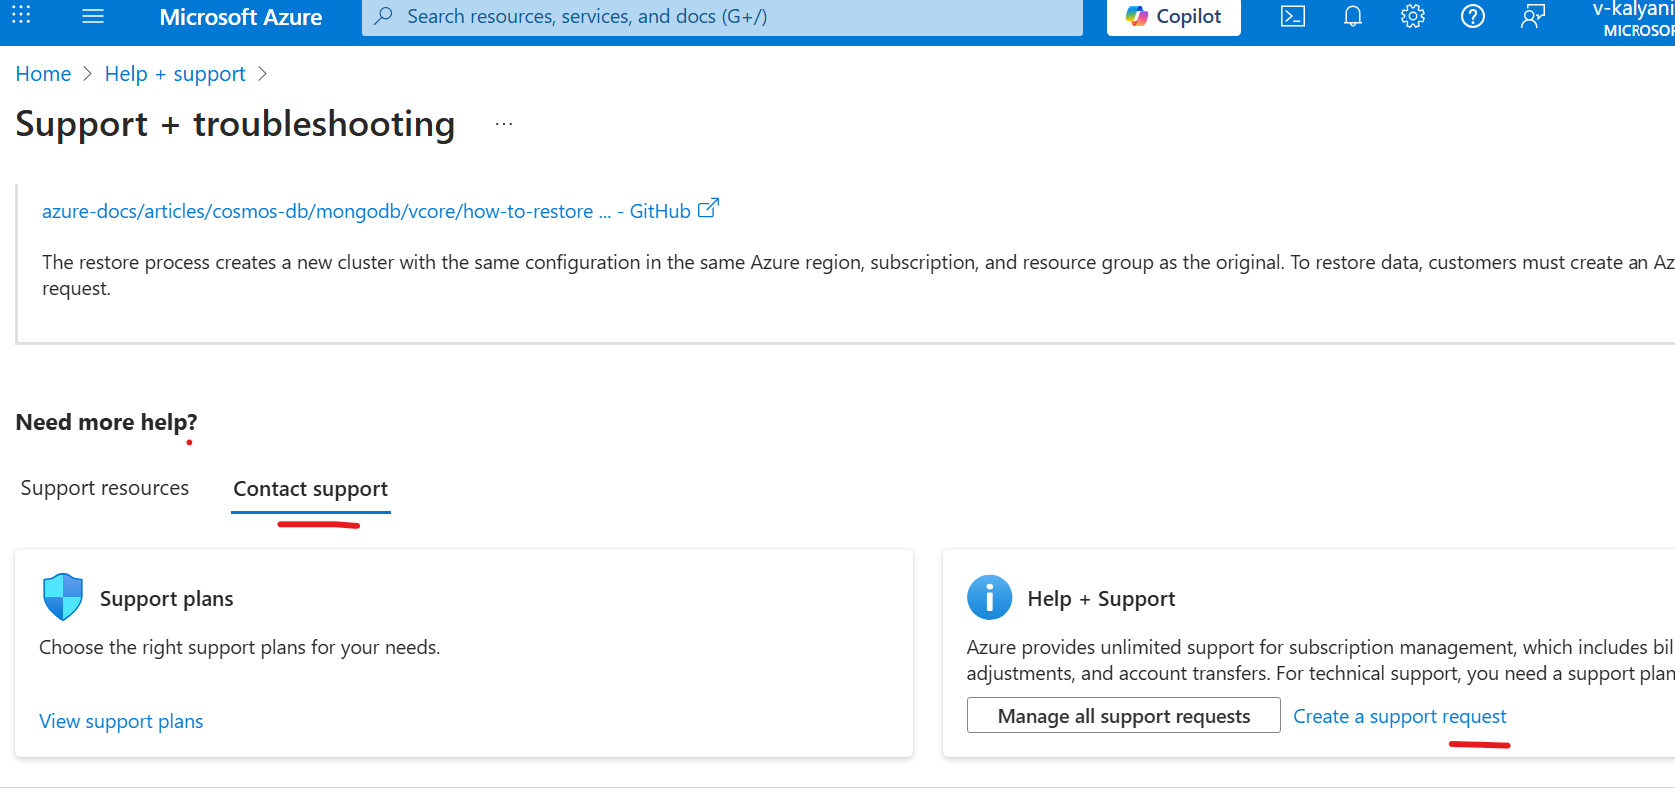Launch Cloud Shell from the top bar
This screenshot has height=793, width=1675.
[1292, 16]
